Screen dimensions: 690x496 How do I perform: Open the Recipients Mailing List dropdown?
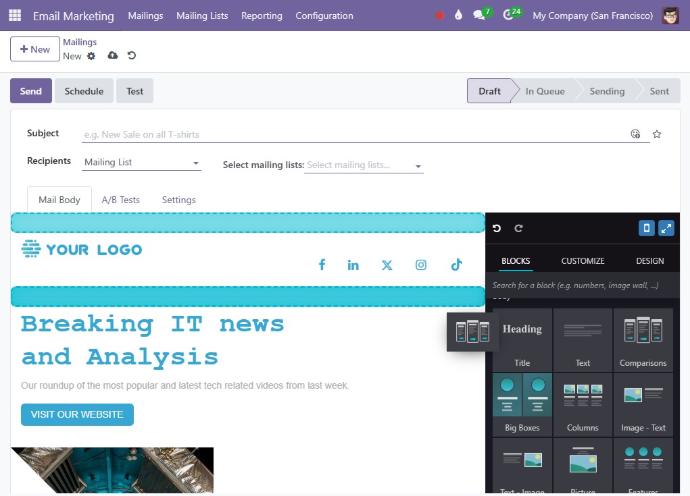click(142, 162)
